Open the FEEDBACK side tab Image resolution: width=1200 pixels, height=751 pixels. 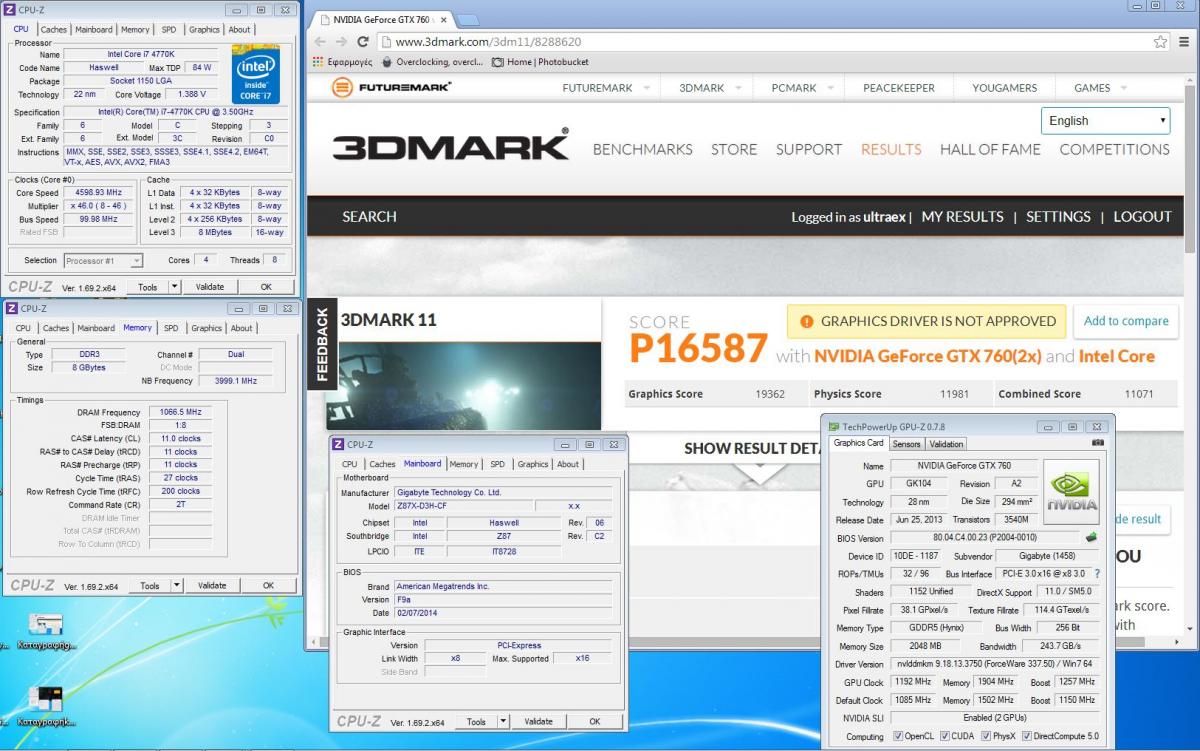point(321,344)
